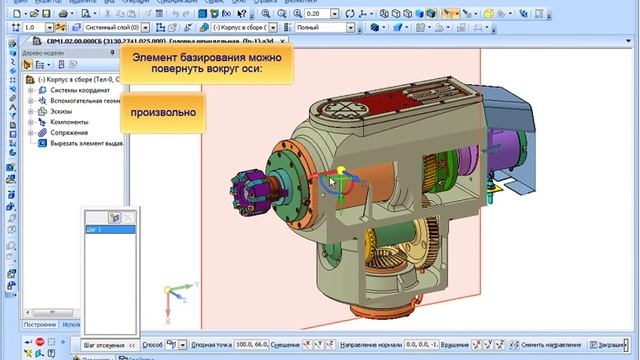Open the Системный слой dropdown
The height and width of the screenshot is (360, 640).
145,27
